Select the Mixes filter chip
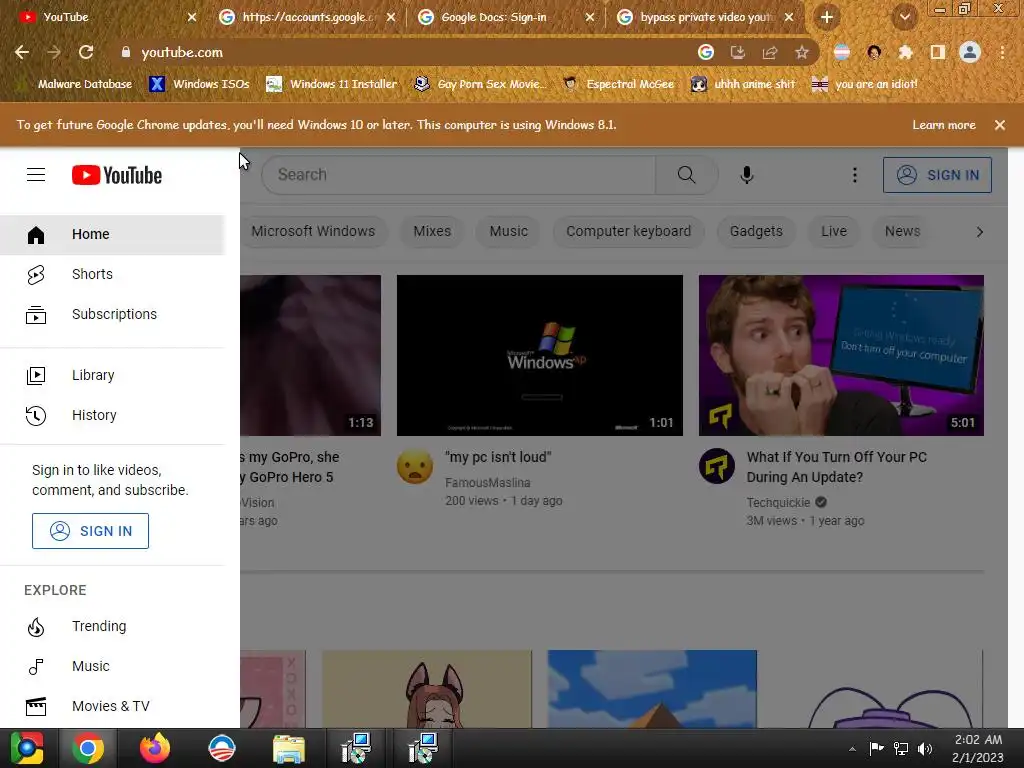 [x=432, y=231]
